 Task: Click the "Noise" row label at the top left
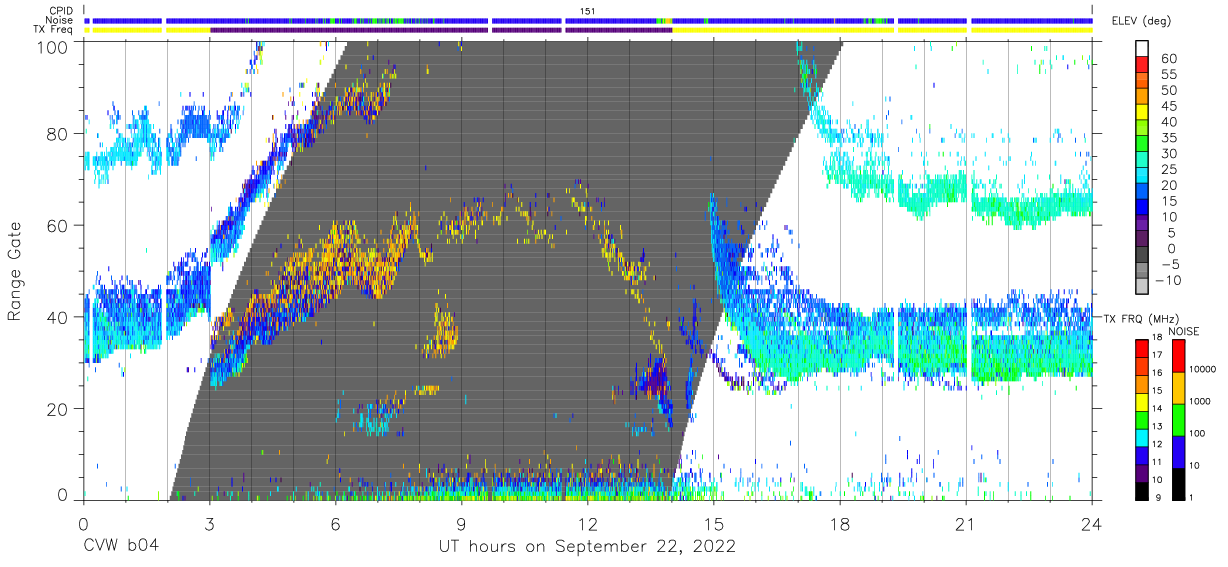60,20
